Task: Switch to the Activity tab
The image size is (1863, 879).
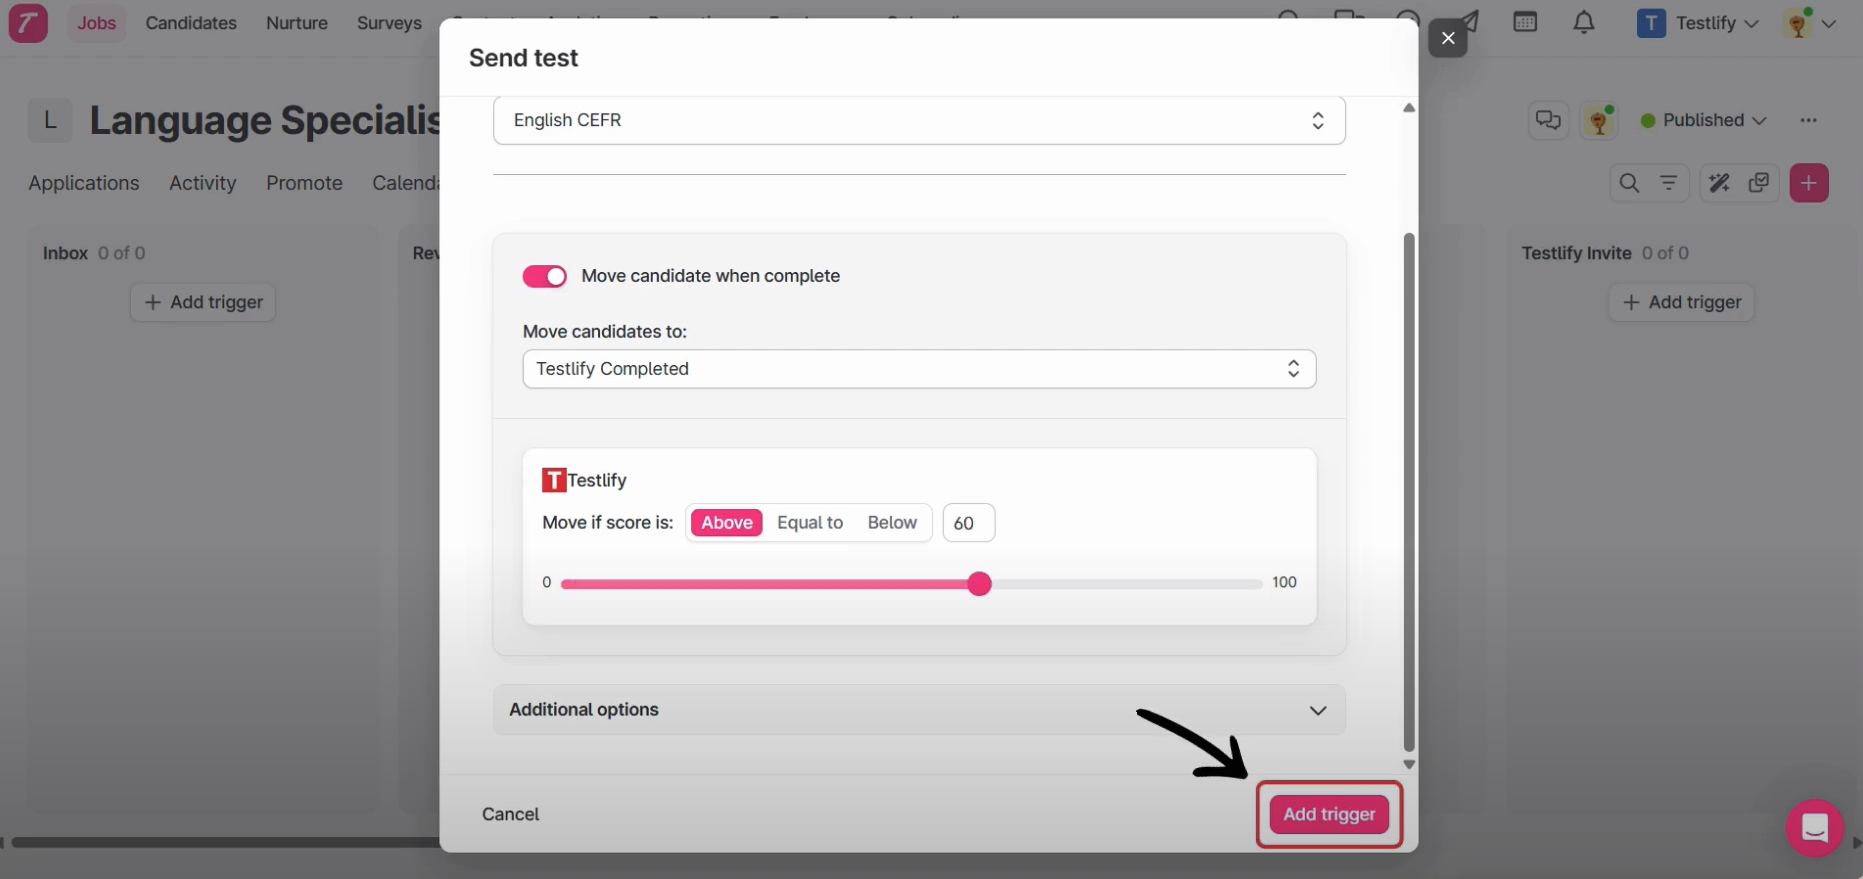Action: click(x=203, y=183)
